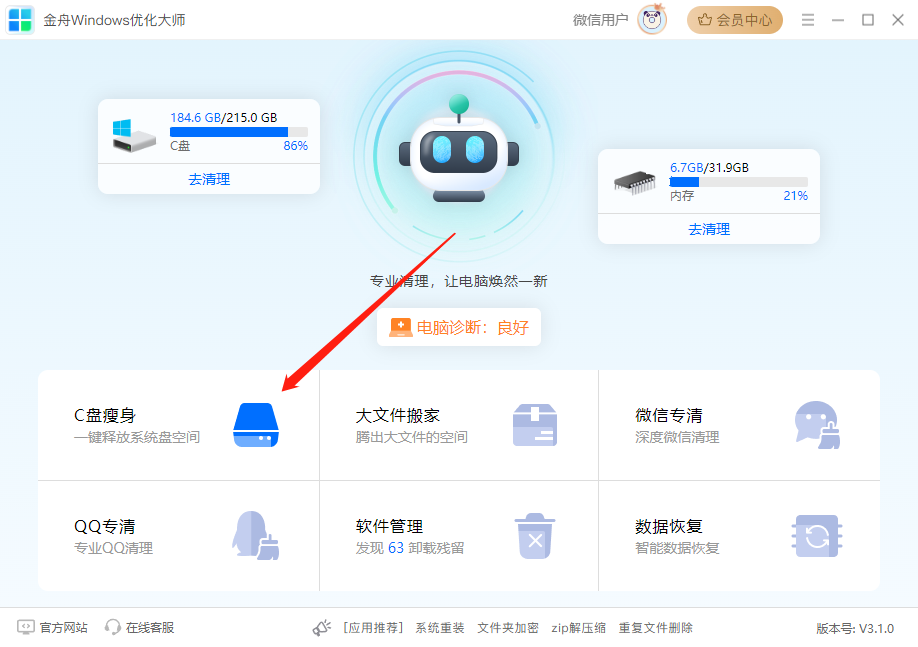Click the user avatar panda icon
The height and width of the screenshot is (647, 918).
(x=652, y=20)
